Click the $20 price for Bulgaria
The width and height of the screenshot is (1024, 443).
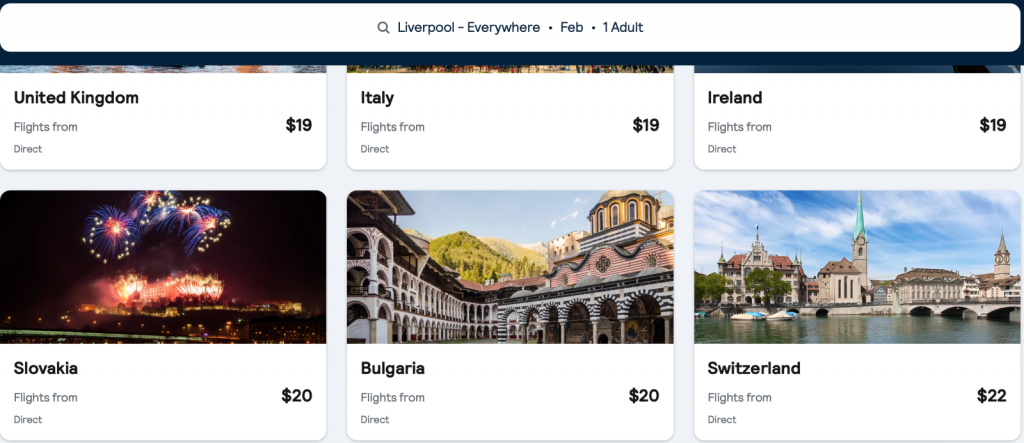coord(644,396)
